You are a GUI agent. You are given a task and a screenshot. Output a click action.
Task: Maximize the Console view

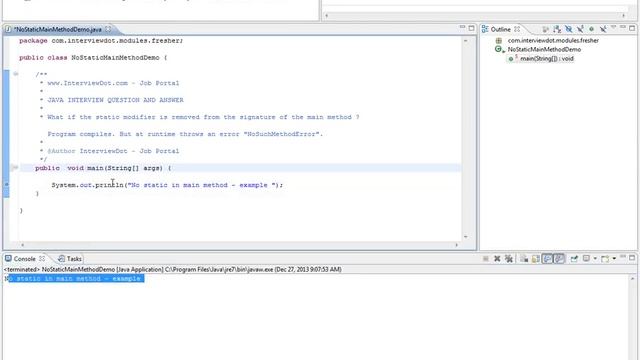point(632,258)
